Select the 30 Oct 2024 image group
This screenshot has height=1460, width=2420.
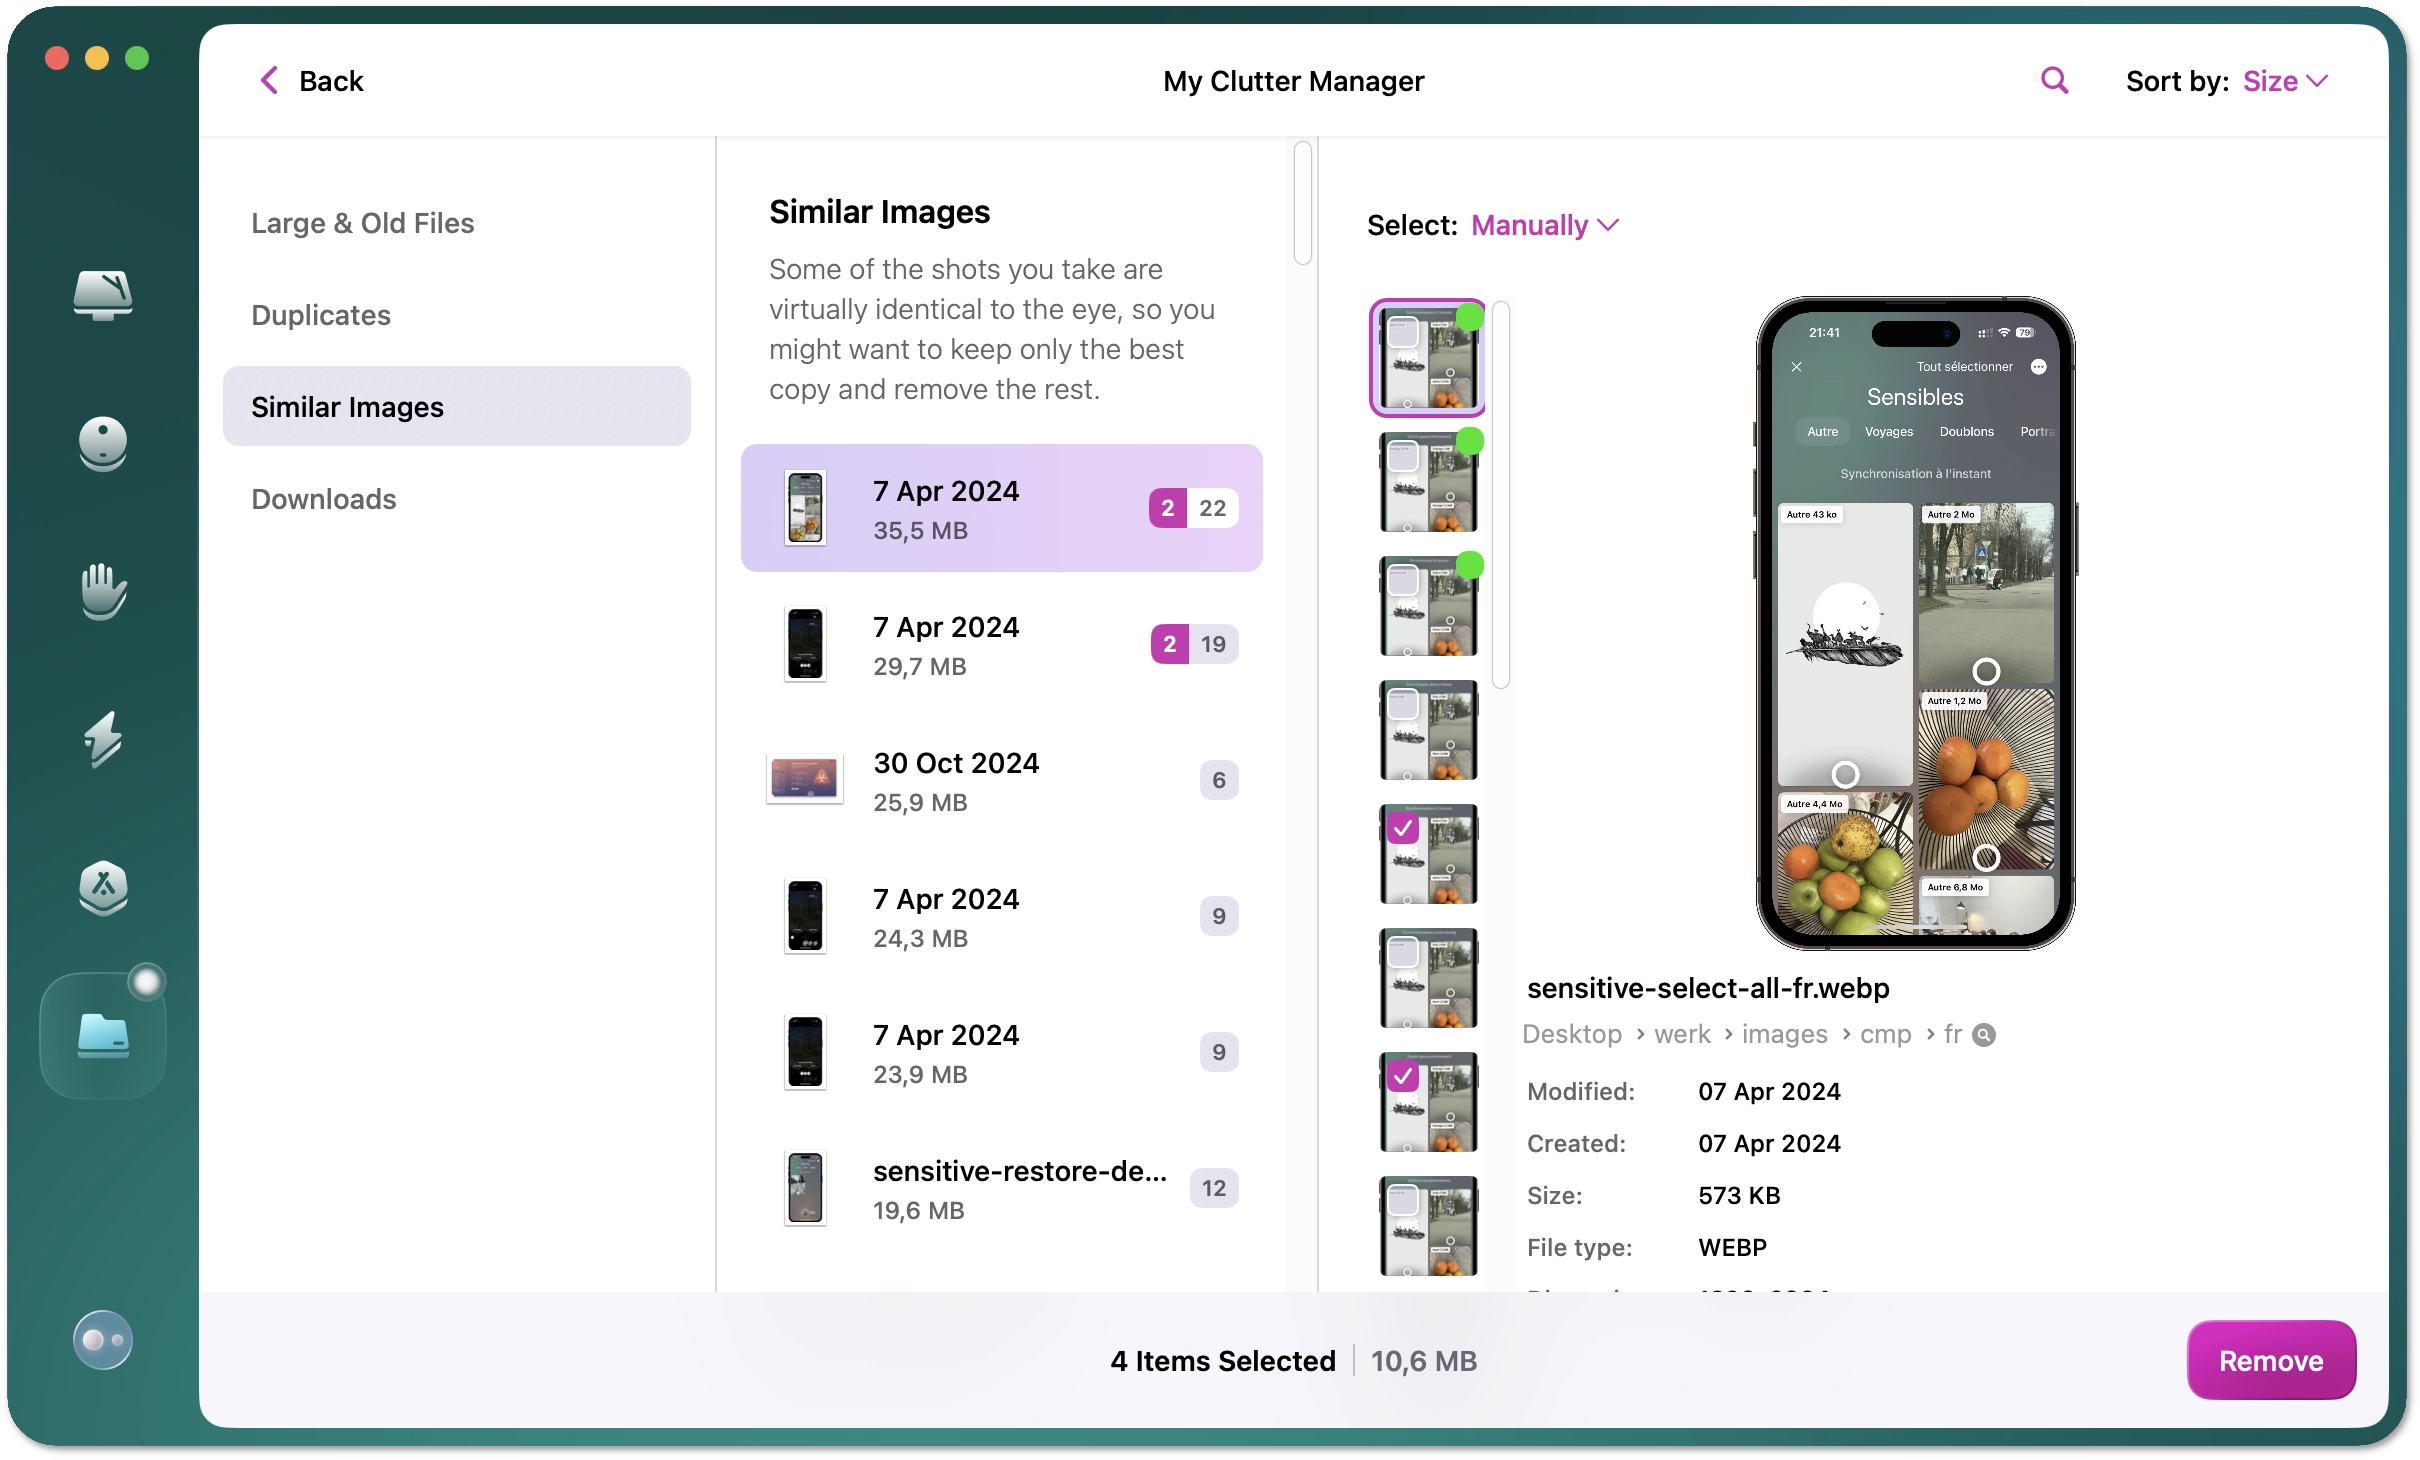[x=1003, y=778]
